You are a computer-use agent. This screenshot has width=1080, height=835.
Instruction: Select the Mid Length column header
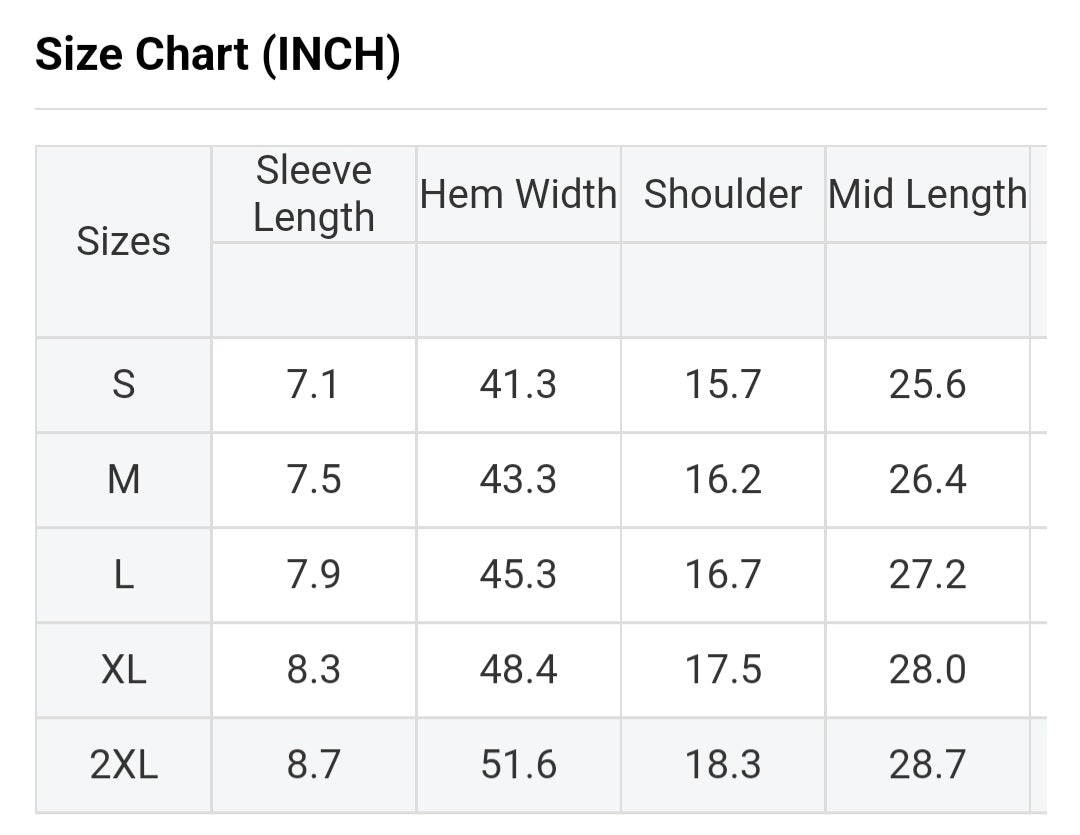[927, 194]
